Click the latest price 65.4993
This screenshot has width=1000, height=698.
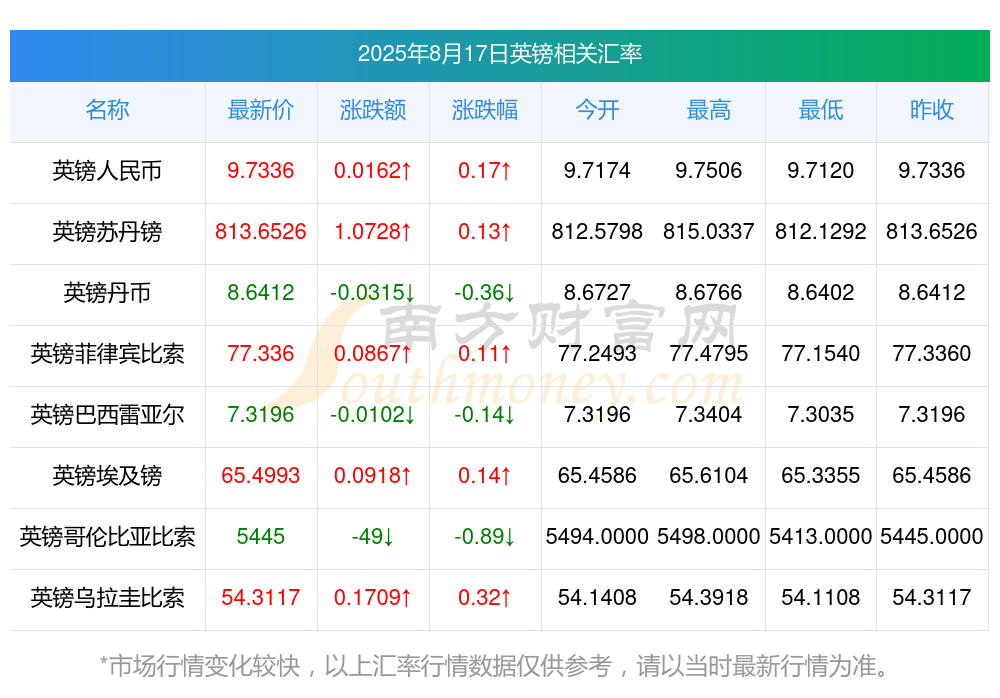pyautogui.click(x=260, y=475)
